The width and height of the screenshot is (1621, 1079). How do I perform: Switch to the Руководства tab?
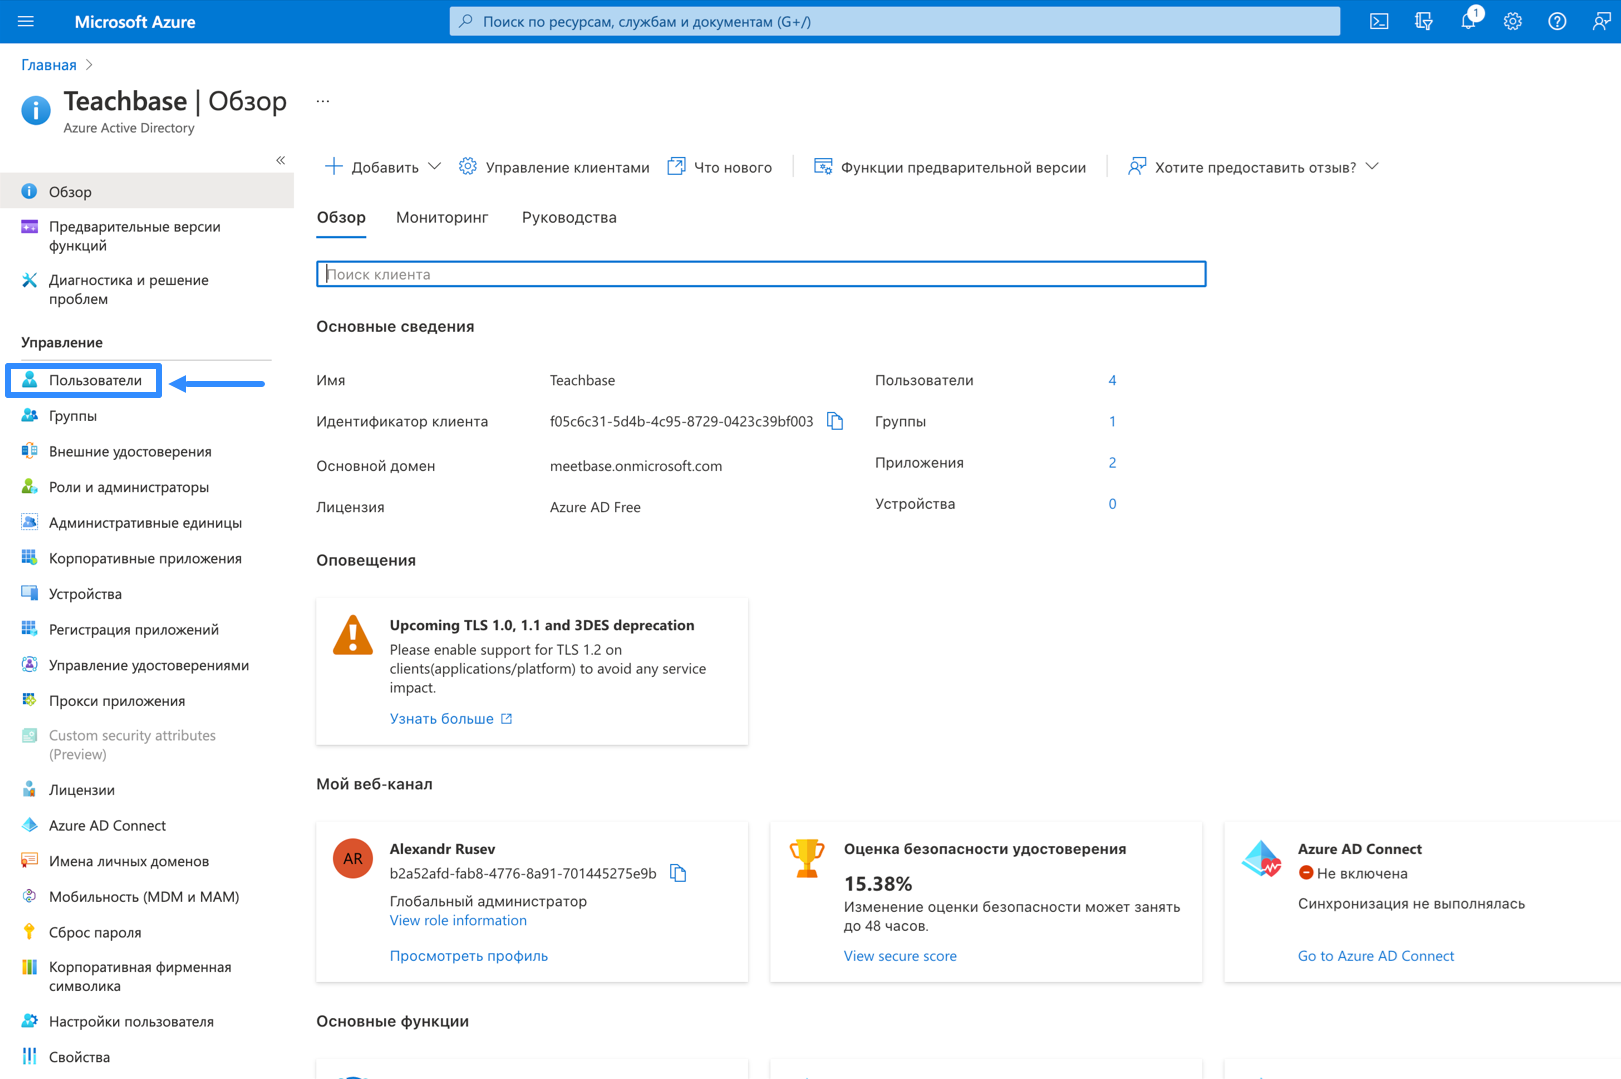569,217
